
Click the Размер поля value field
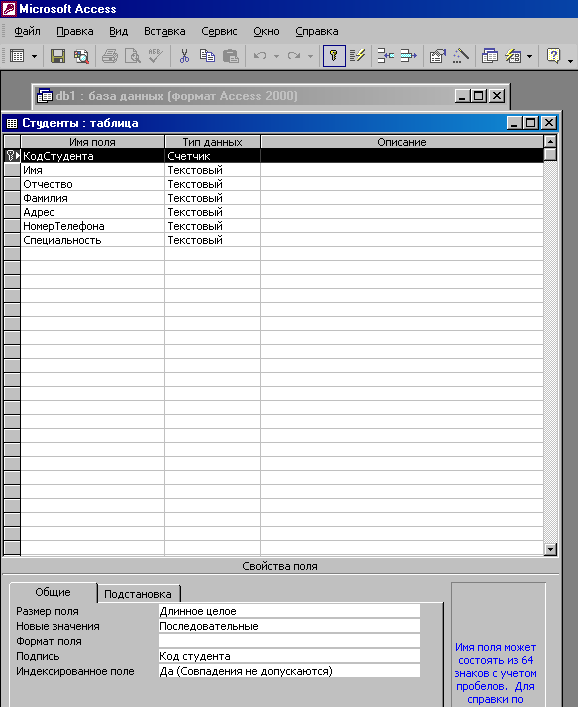pyautogui.click(x=289, y=611)
